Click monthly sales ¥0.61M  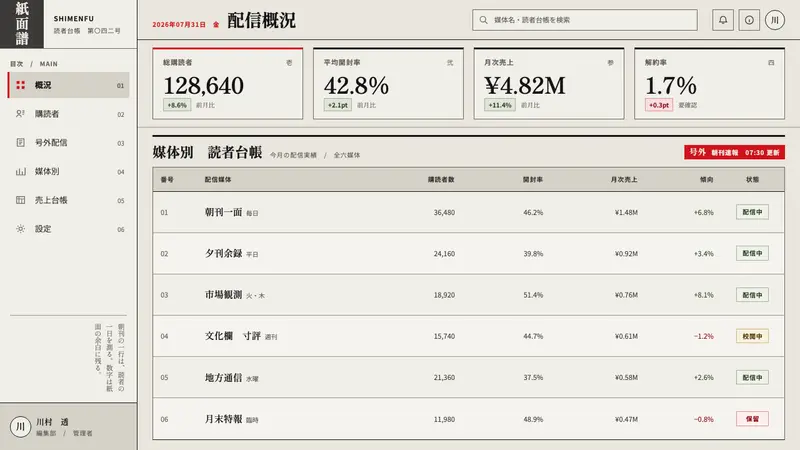[626, 336]
